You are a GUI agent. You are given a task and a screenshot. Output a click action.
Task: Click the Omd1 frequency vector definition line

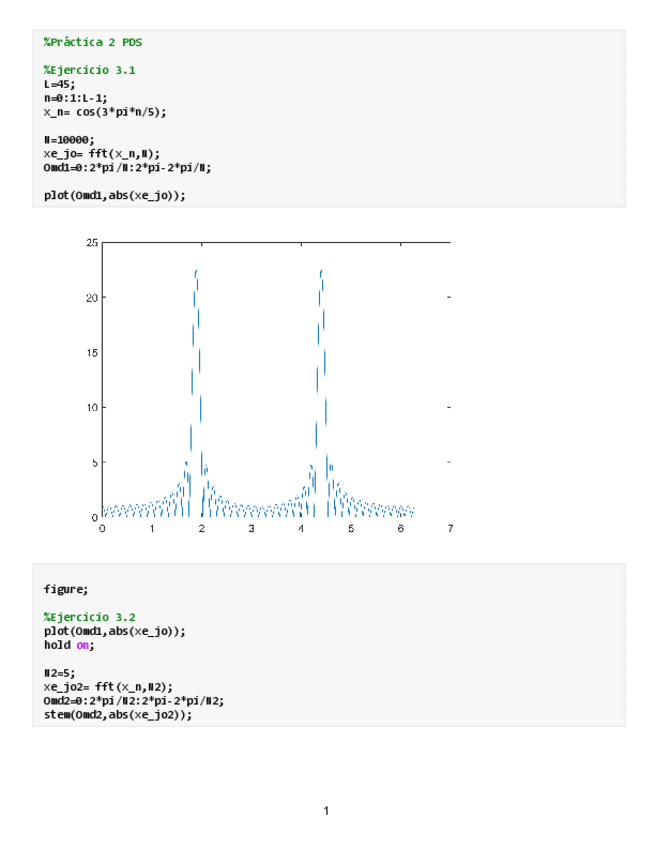(127, 168)
